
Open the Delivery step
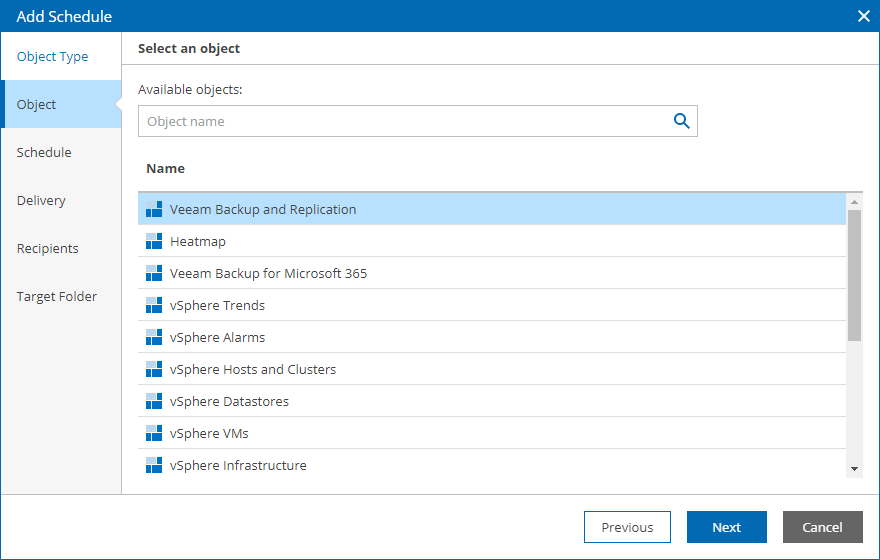click(61, 200)
